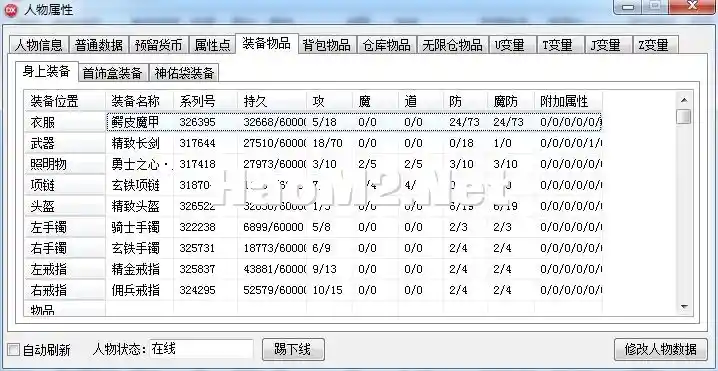Switch to the U变量 tab
The width and height of the screenshot is (718, 371).
pyautogui.click(x=512, y=45)
